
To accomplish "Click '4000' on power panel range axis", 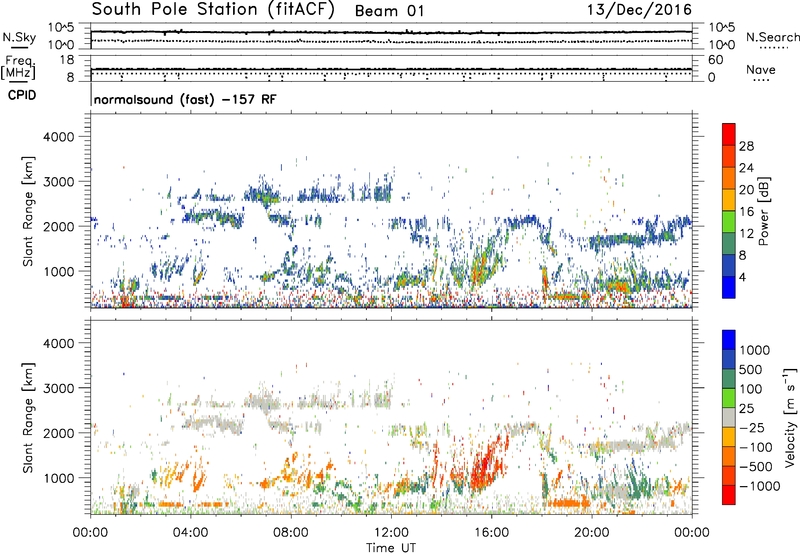I will pyautogui.click(x=59, y=137).
